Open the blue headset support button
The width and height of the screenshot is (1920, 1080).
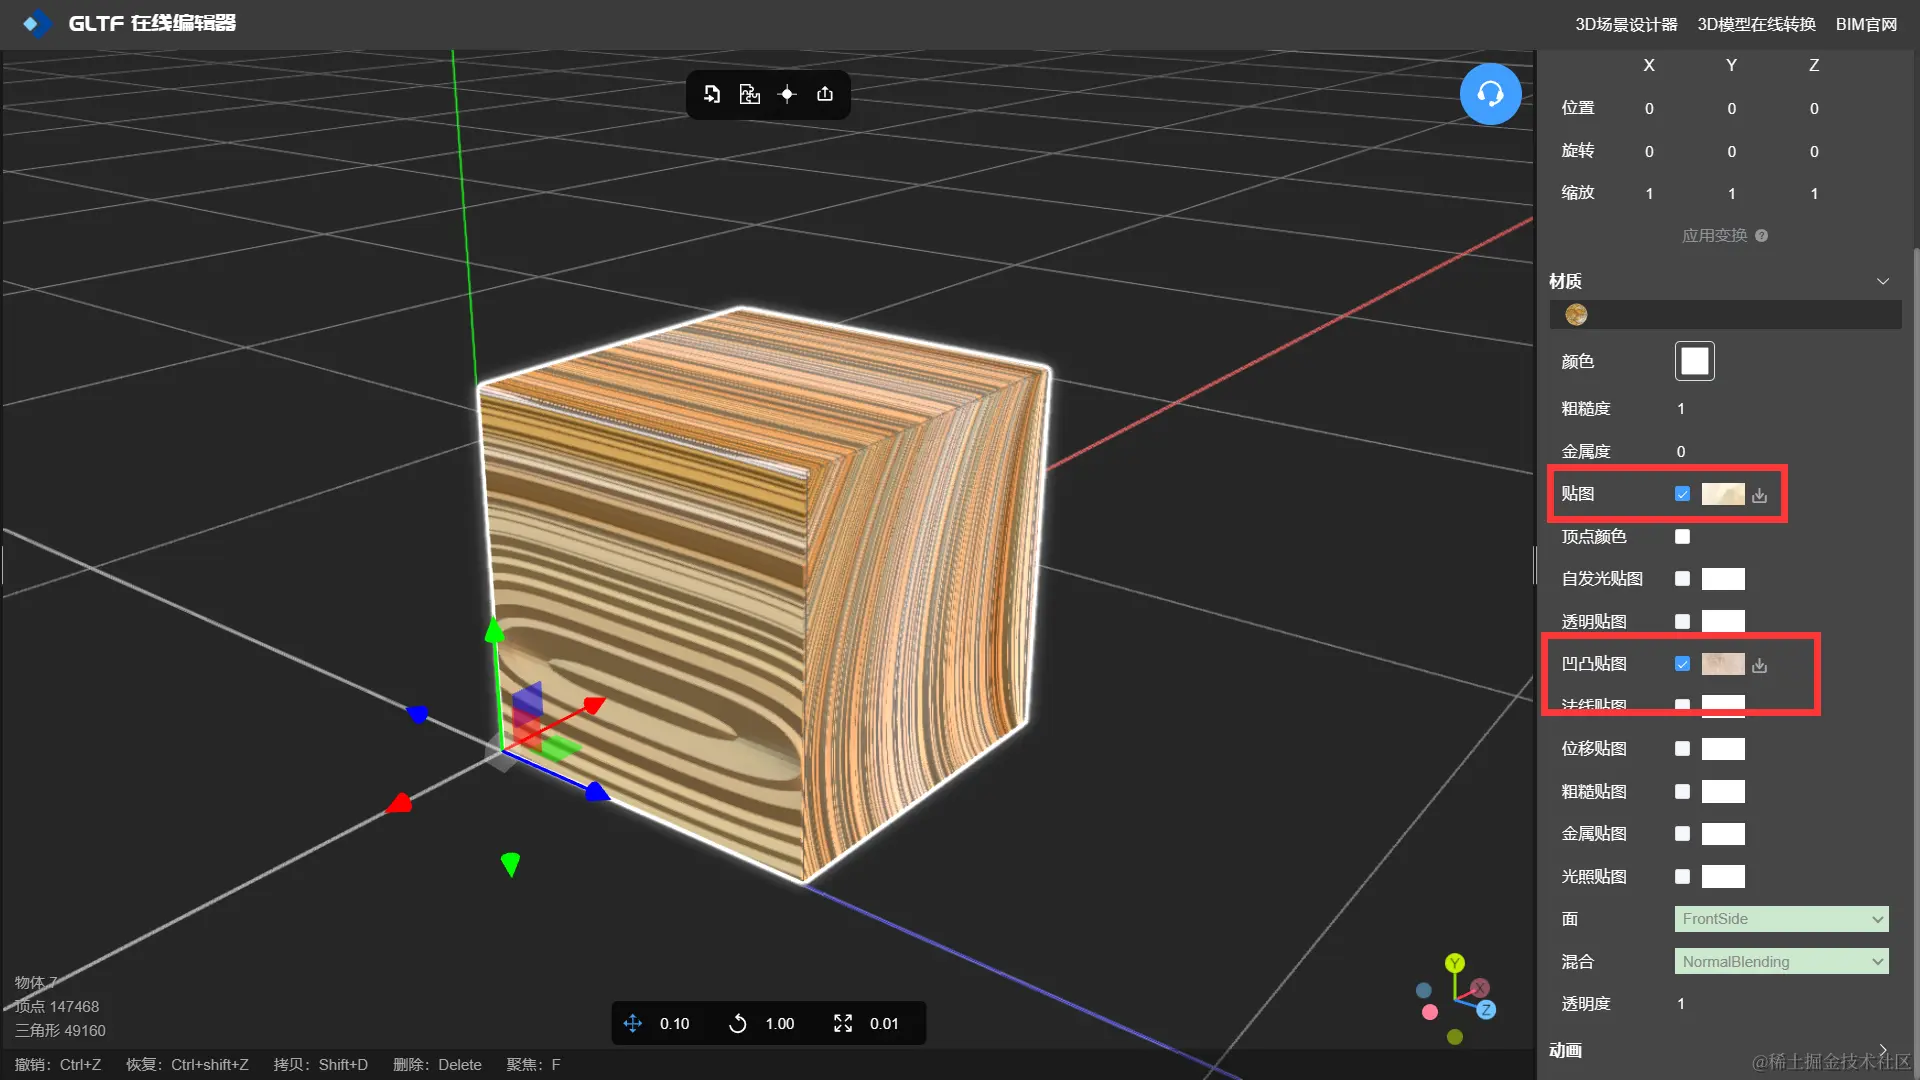[1490, 94]
